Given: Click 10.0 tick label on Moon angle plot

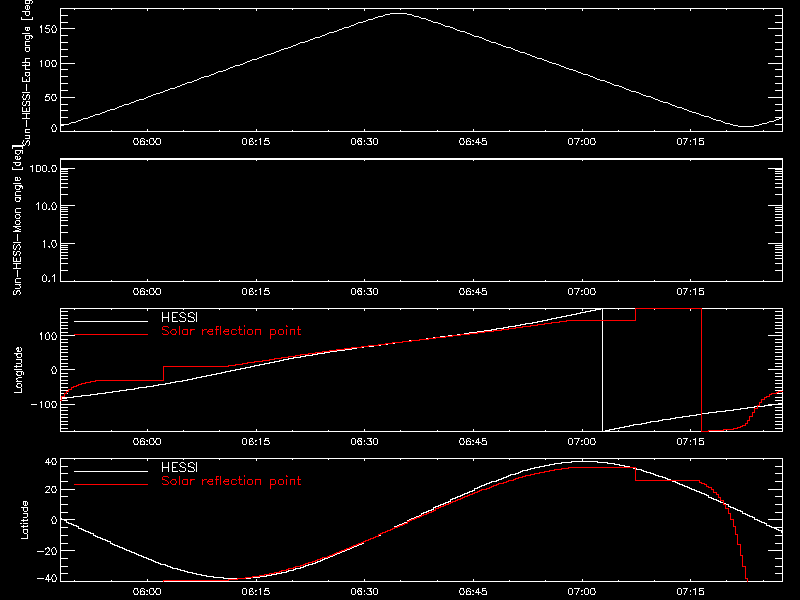Looking at the screenshot, I should (46, 207).
